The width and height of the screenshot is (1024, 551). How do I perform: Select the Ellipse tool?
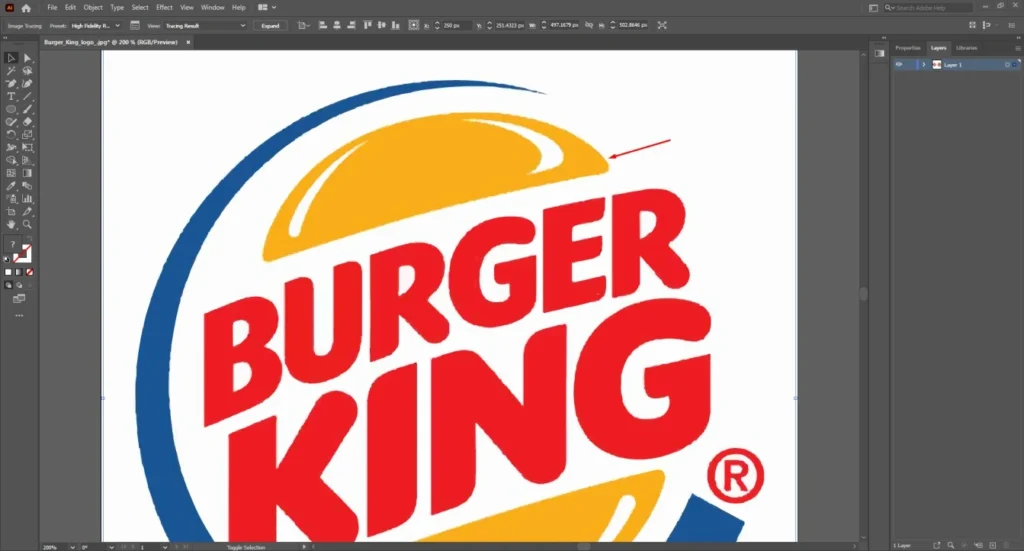tap(11, 109)
